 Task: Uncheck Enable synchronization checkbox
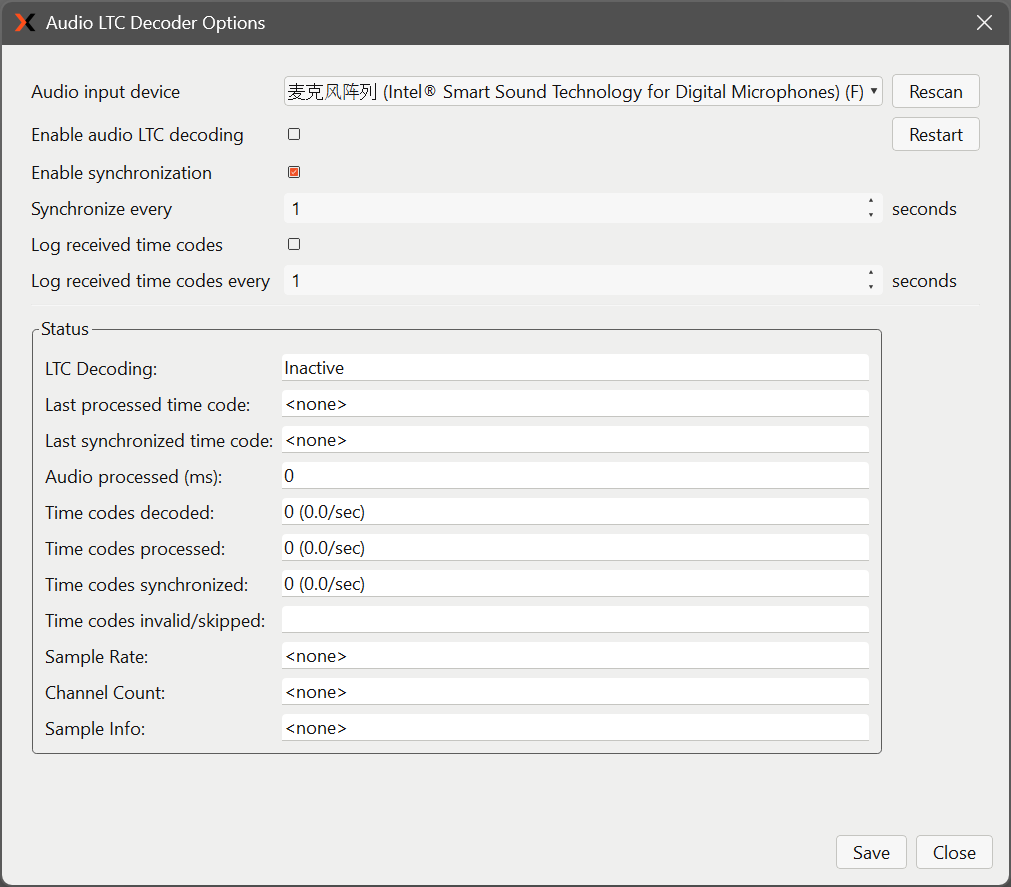(294, 172)
